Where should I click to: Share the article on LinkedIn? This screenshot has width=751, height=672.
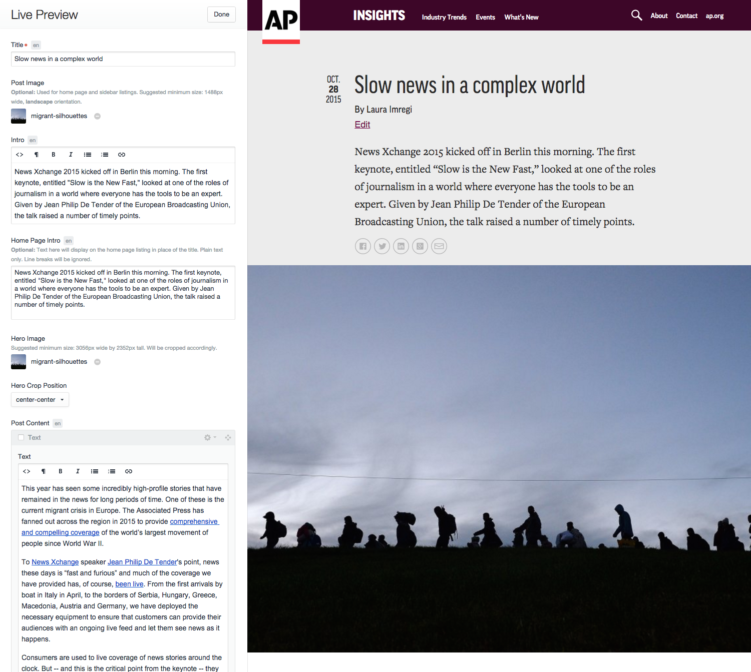[x=401, y=246]
